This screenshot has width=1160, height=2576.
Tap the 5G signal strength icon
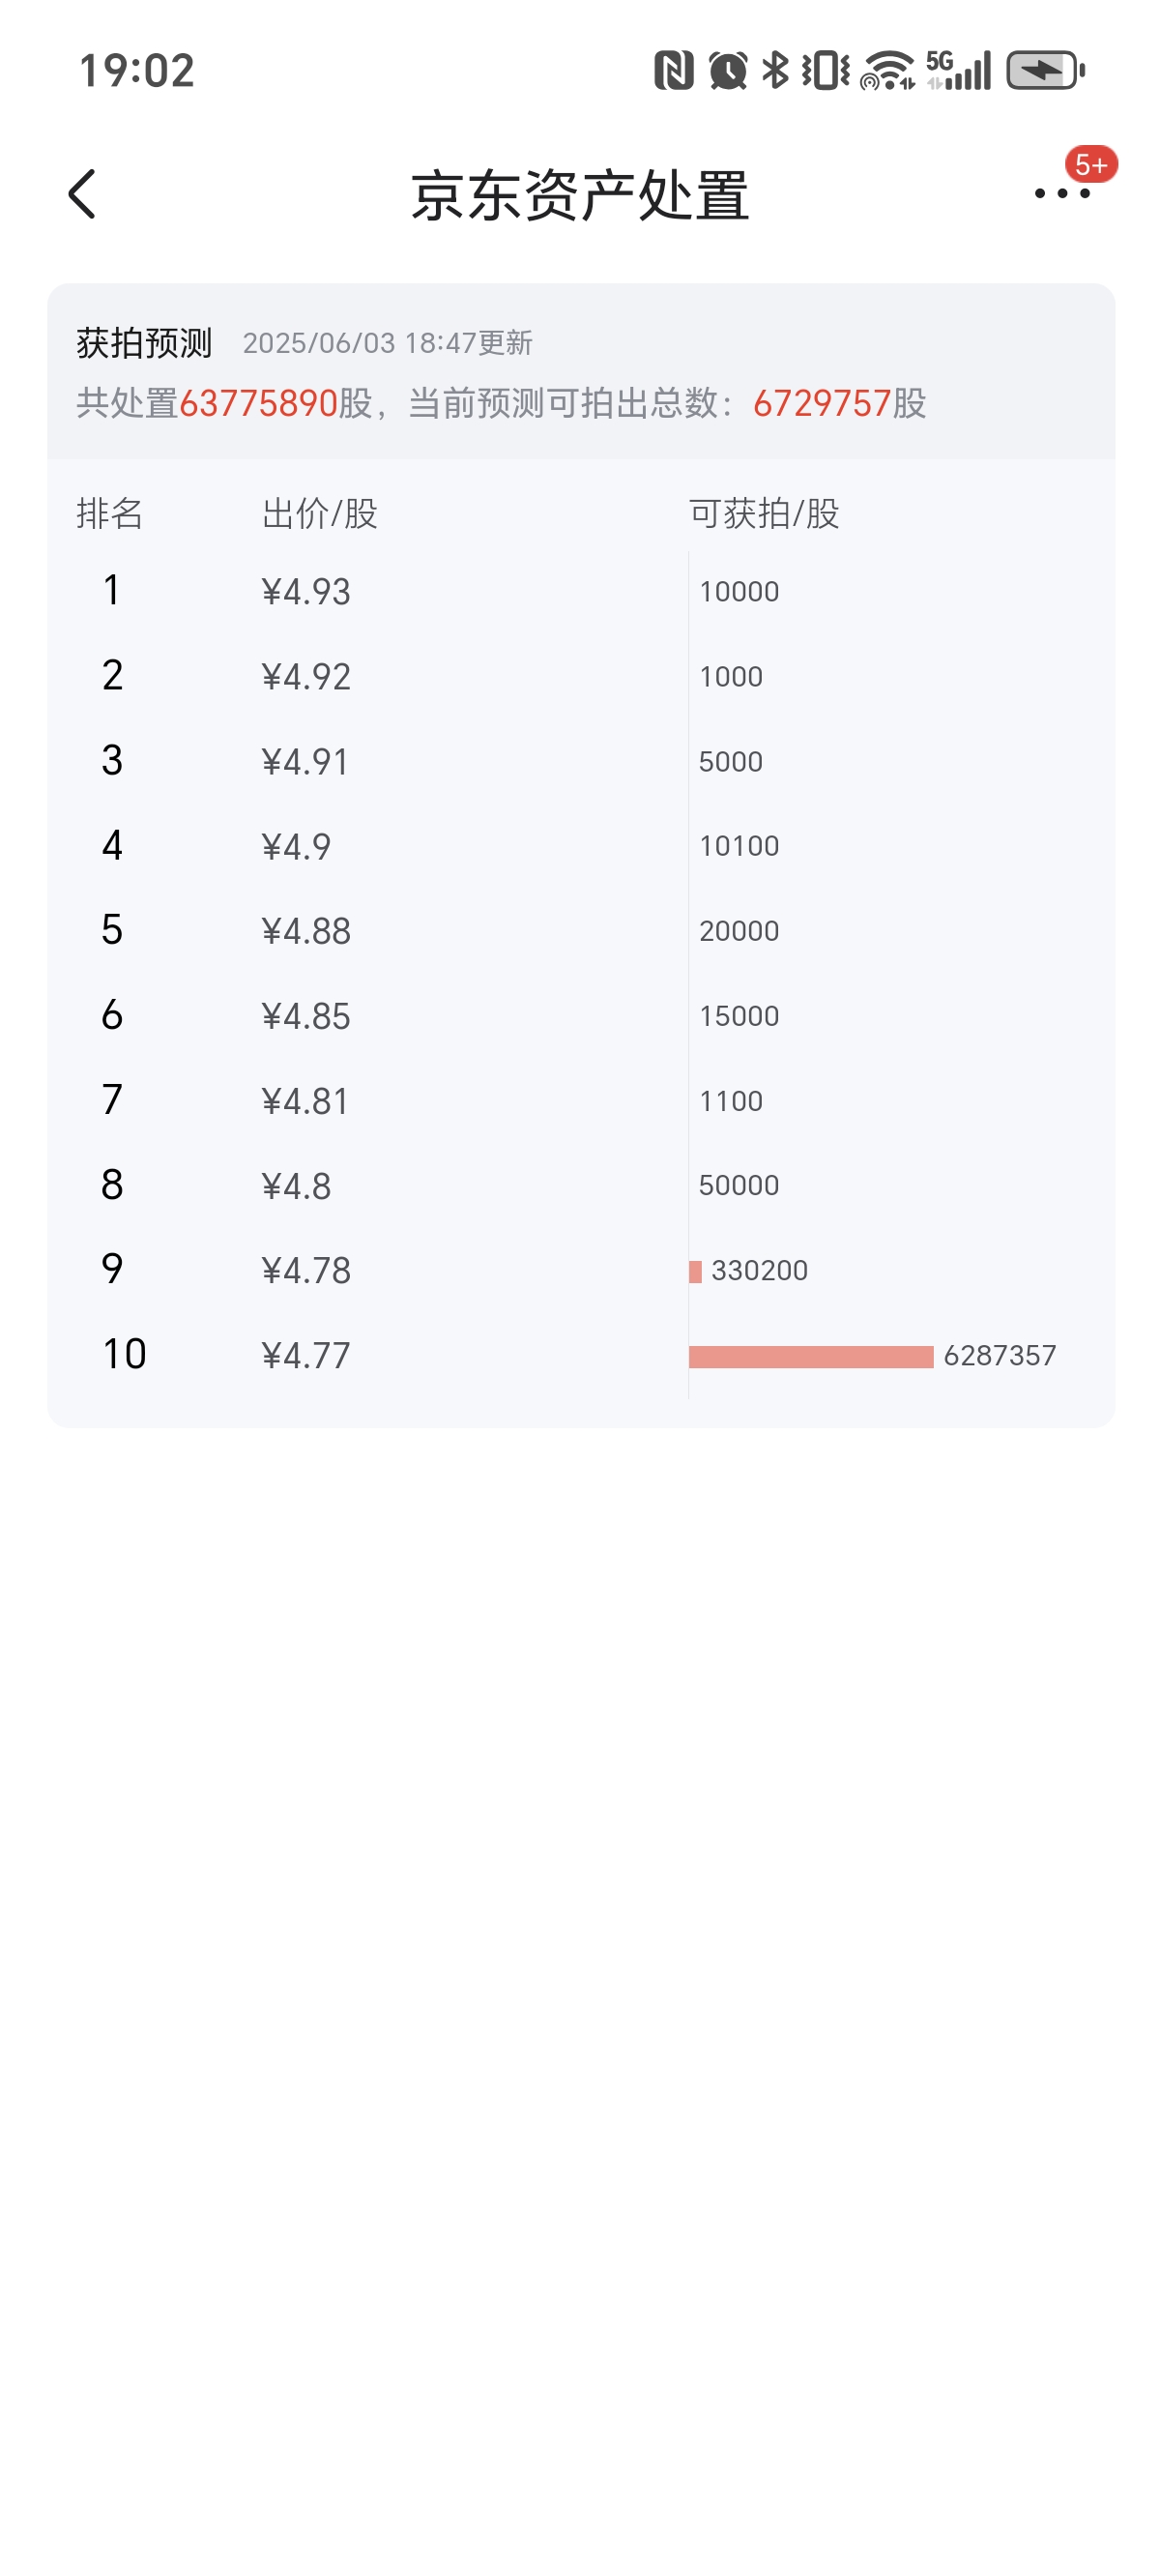[958, 71]
